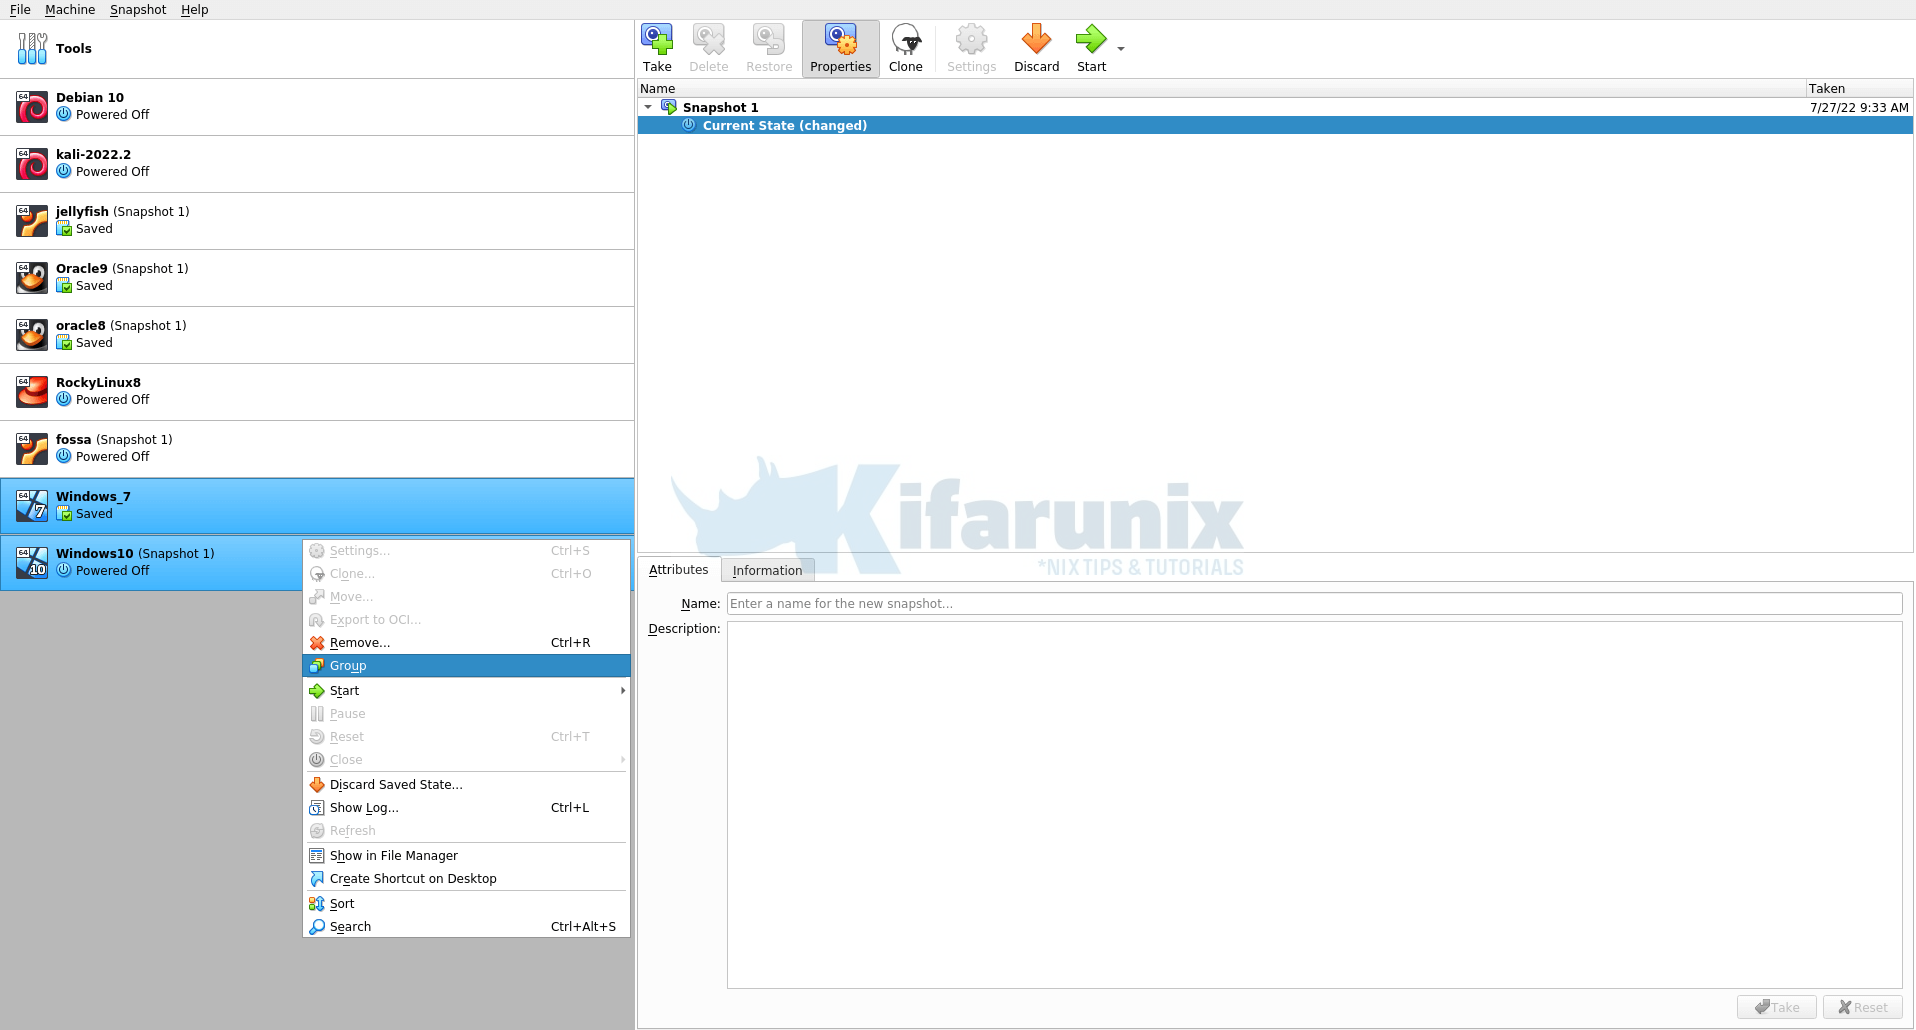Click Show Log in the context menu
1916x1030 pixels.
364,807
